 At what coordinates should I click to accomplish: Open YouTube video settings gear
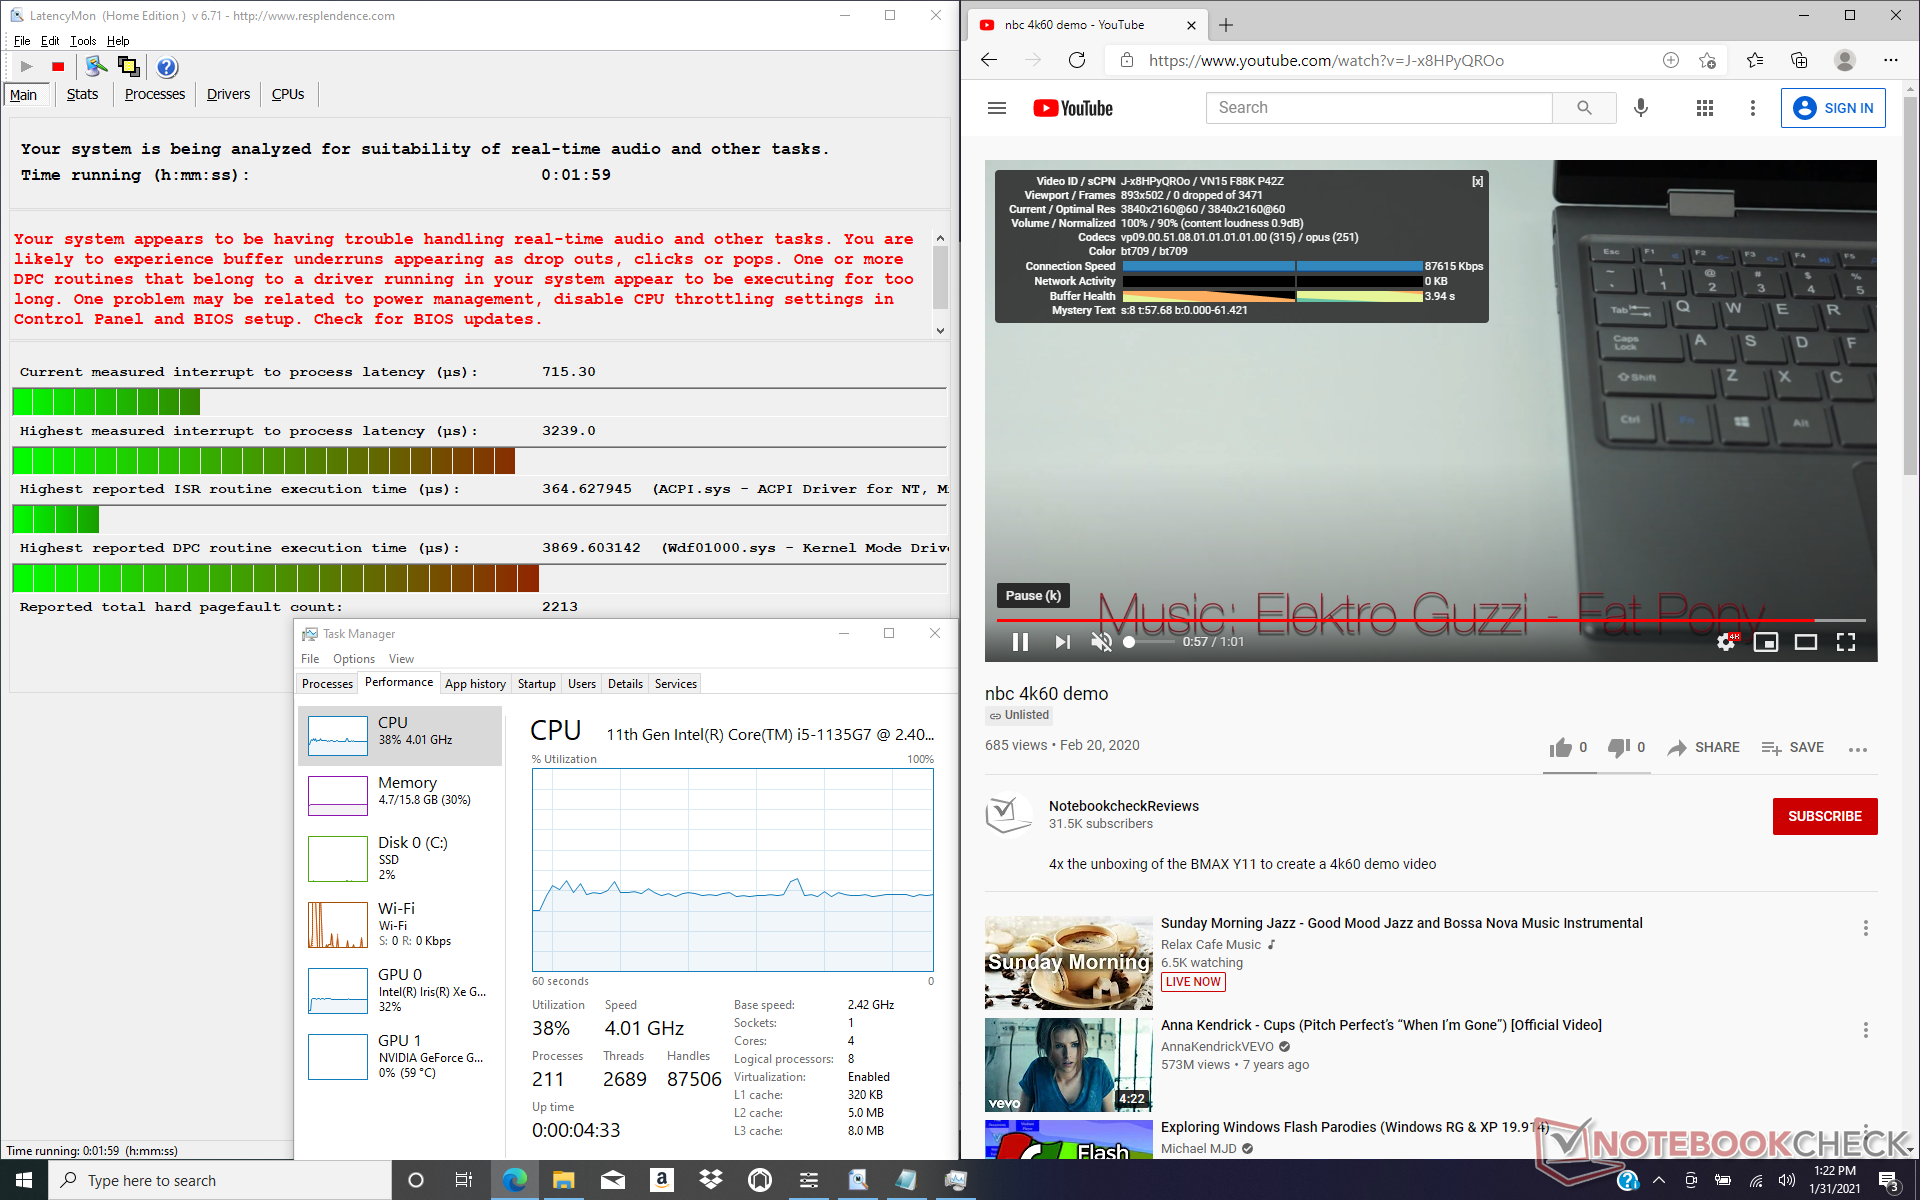(x=1726, y=642)
